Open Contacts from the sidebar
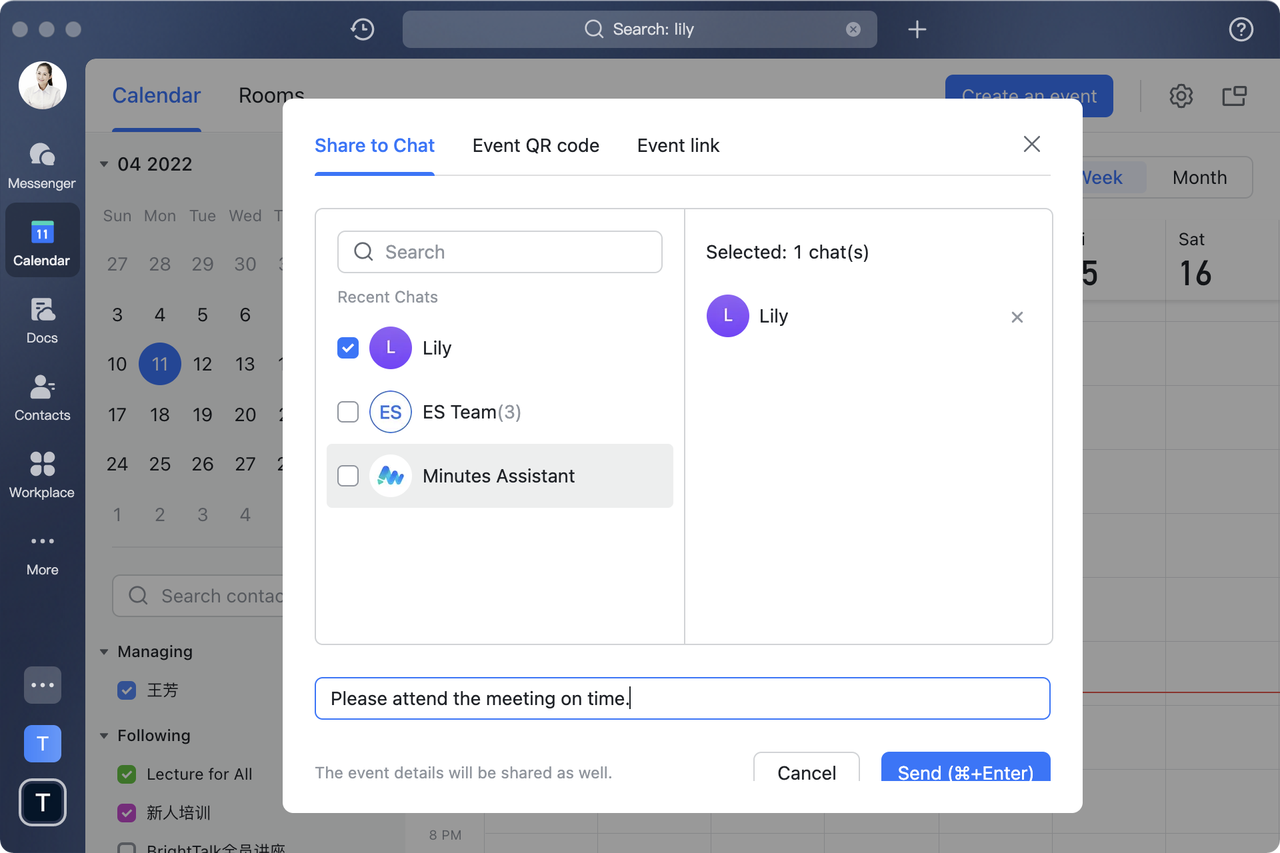This screenshot has width=1280, height=853. pyautogui.click(x=41, y=399)
